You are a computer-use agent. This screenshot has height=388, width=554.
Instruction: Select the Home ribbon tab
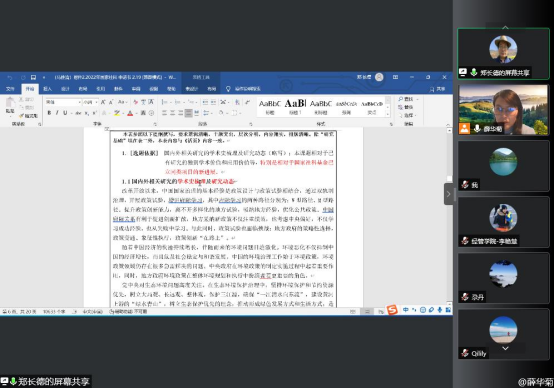(x=30, y=89)
